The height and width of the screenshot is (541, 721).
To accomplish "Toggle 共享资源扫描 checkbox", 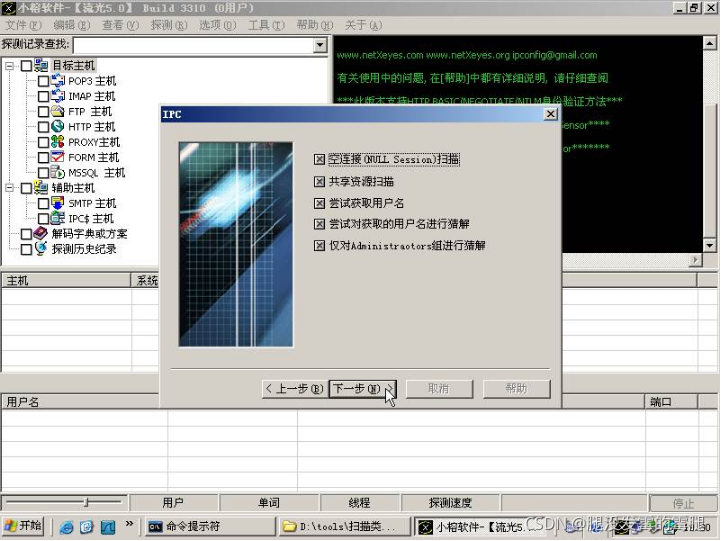I will click(x=319, y=182).
